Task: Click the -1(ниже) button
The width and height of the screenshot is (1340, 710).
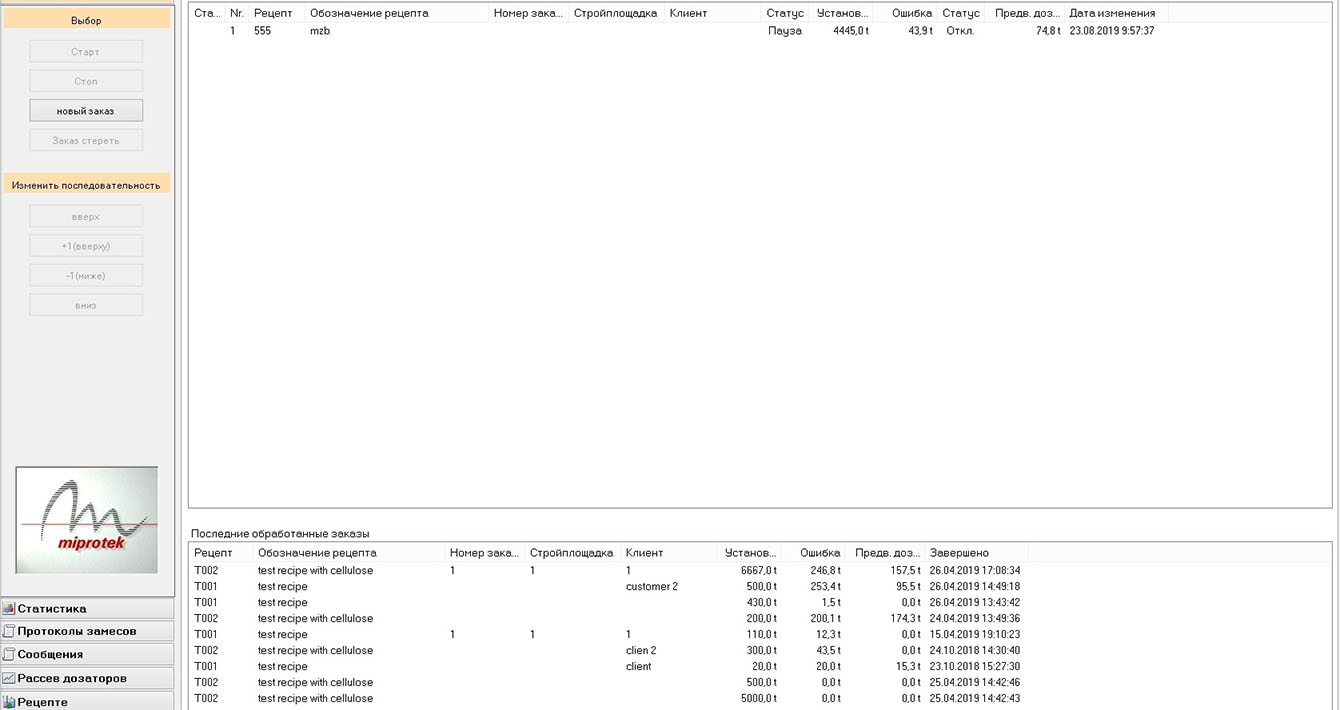Action: [x=86, y=276]
